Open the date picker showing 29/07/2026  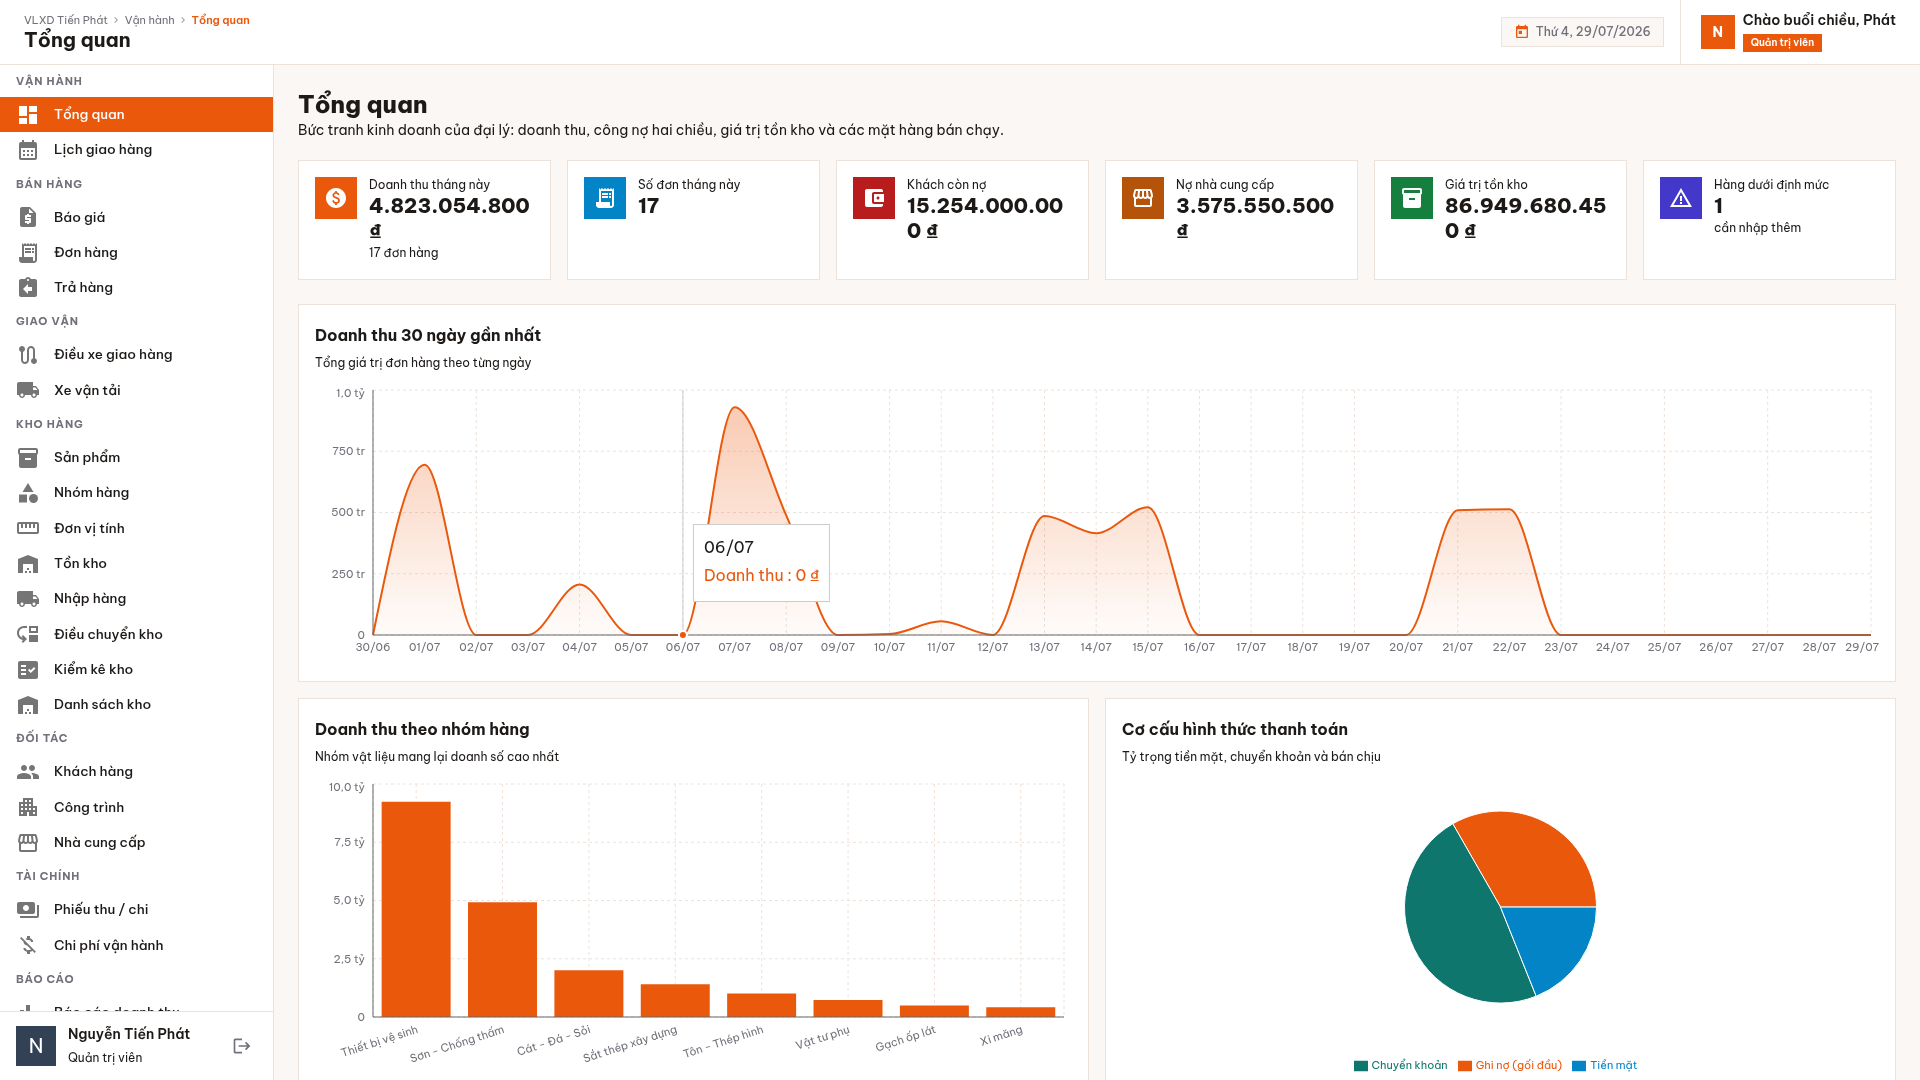(x=1582, y=32)
